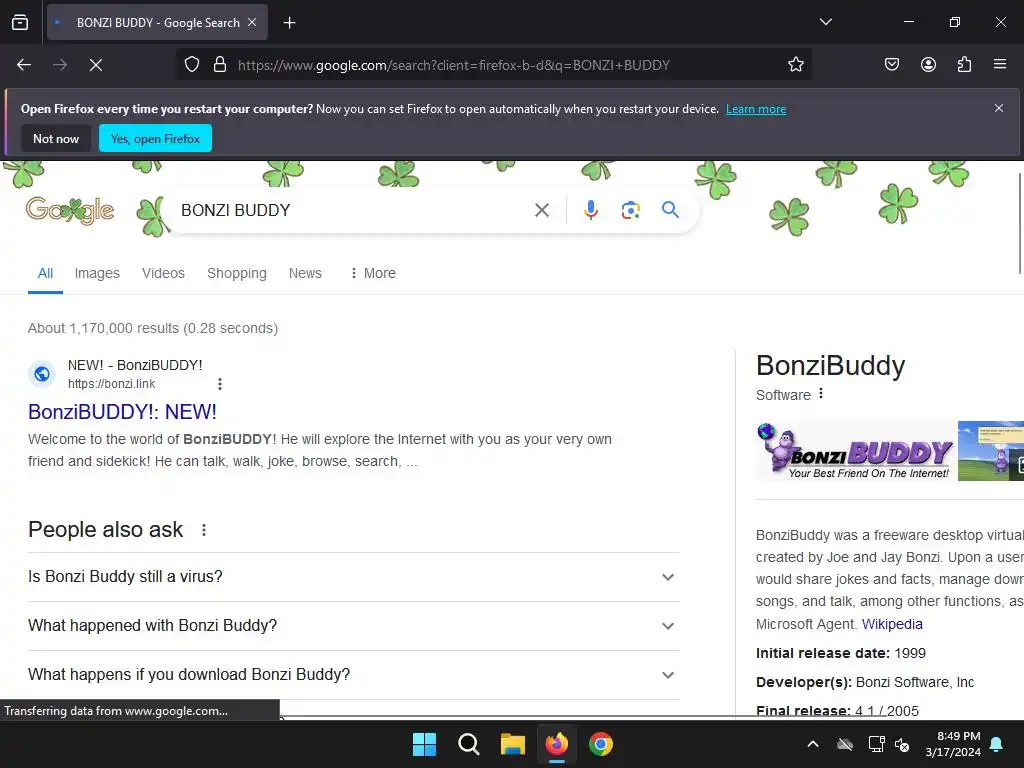Expand What happened with Bonzi Buddy?
The width and height of the screenshot is (1024, 768).
pos(354,626)
